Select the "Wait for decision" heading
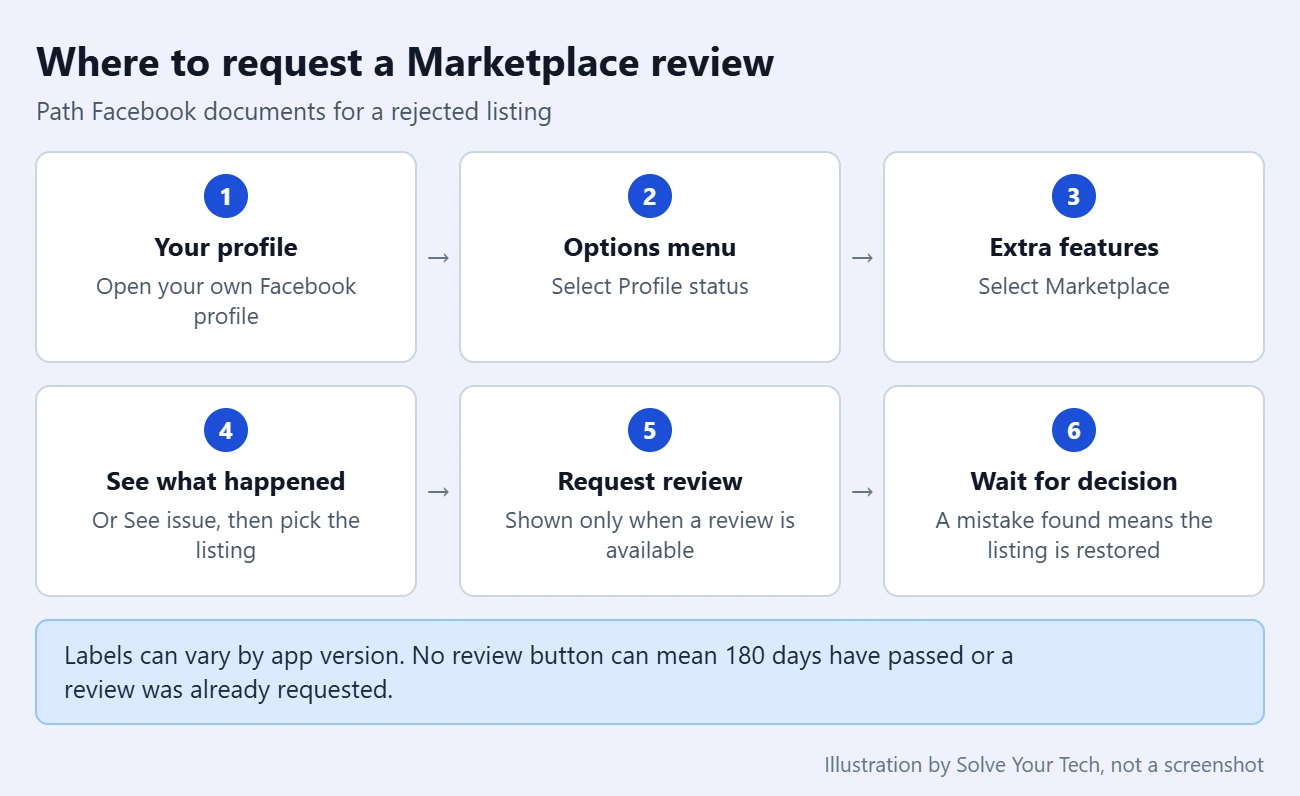This screenshot has height=796, width=1300. click(x=1074, y=481)
